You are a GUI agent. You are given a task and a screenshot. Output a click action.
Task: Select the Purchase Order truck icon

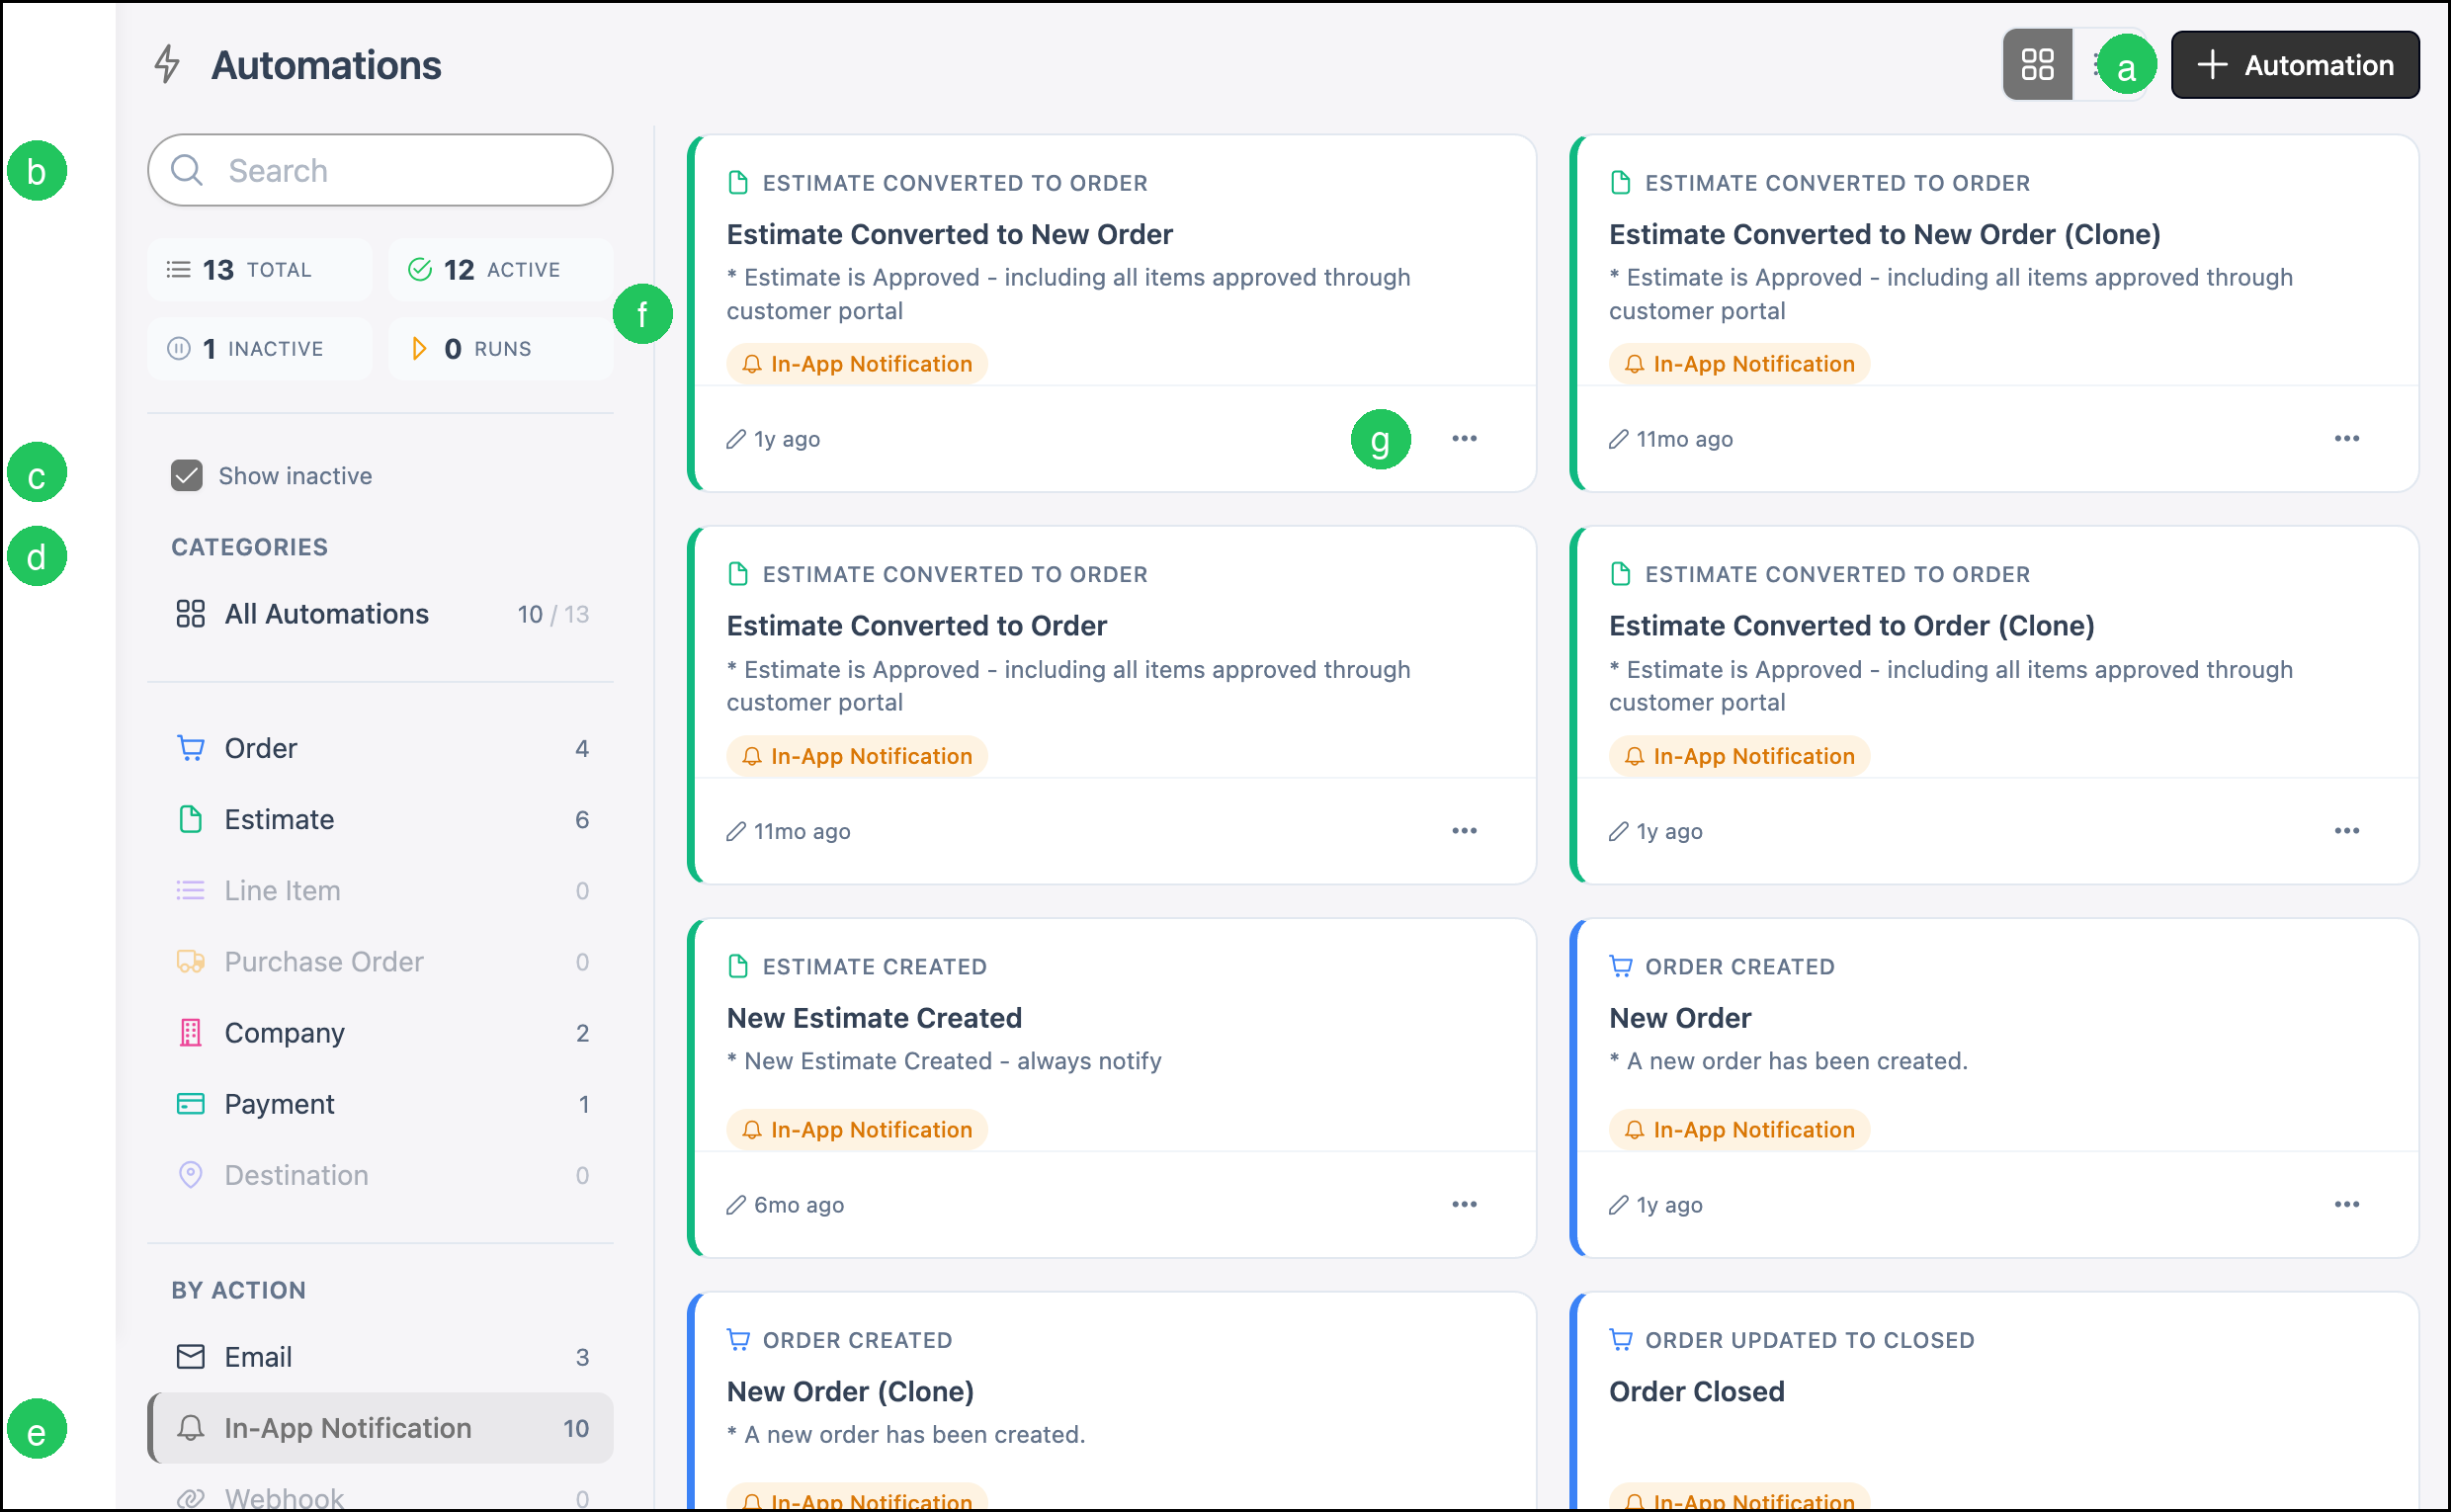coord(190,962)
